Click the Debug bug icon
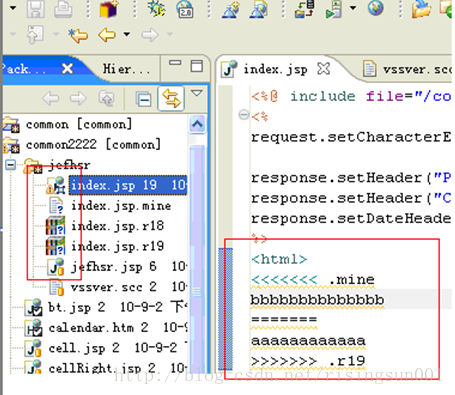The width and height of the screenshot is (455, 395). click(x=156, y=8)
